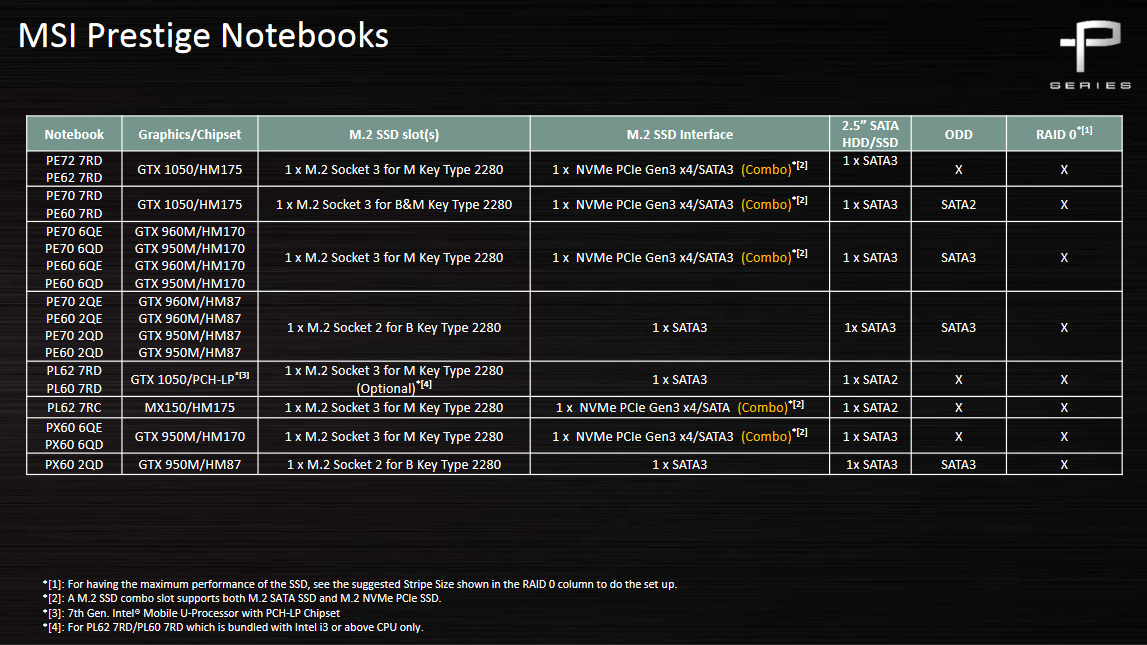Image resolution: width=1147 pixels, height=645 pixels.
Task: Click the "PE72 7RD" notebook name
Action: coord(74,161)
